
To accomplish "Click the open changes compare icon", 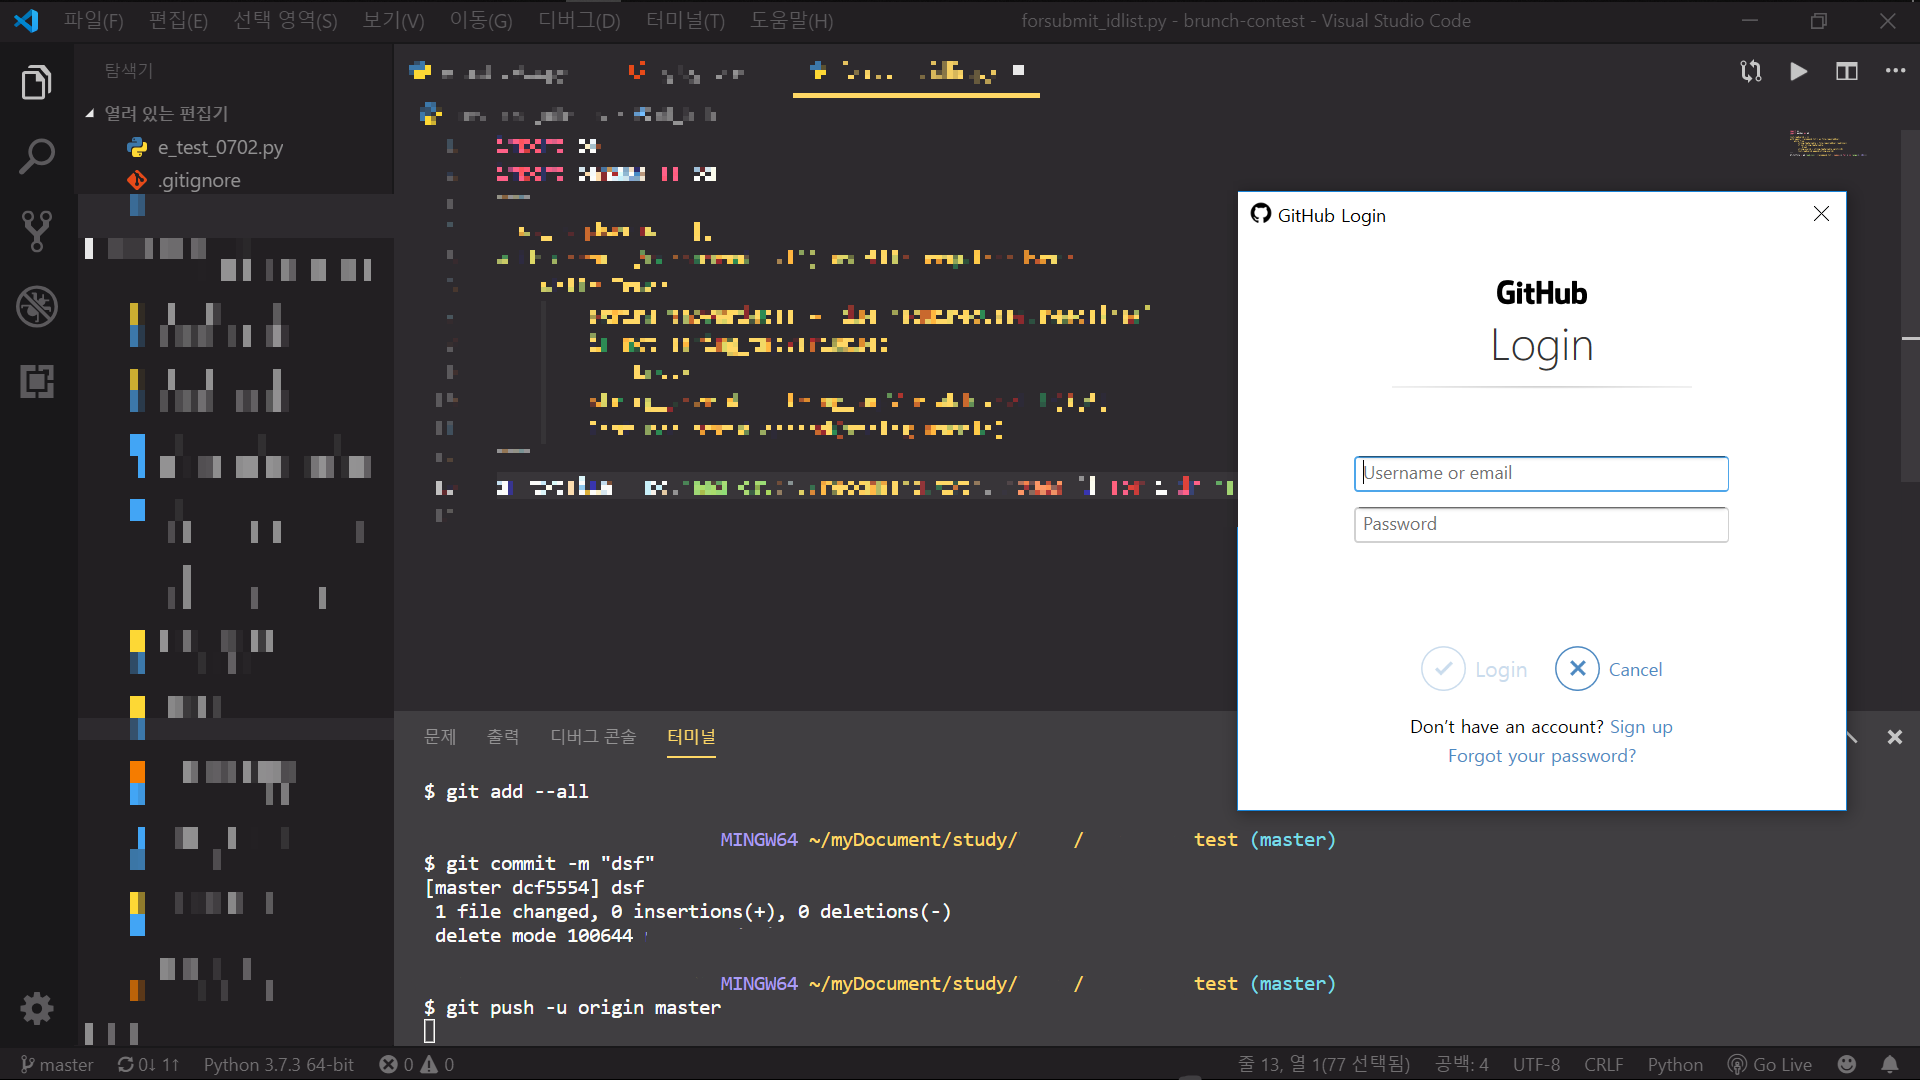I will [x=1751, y=71].
